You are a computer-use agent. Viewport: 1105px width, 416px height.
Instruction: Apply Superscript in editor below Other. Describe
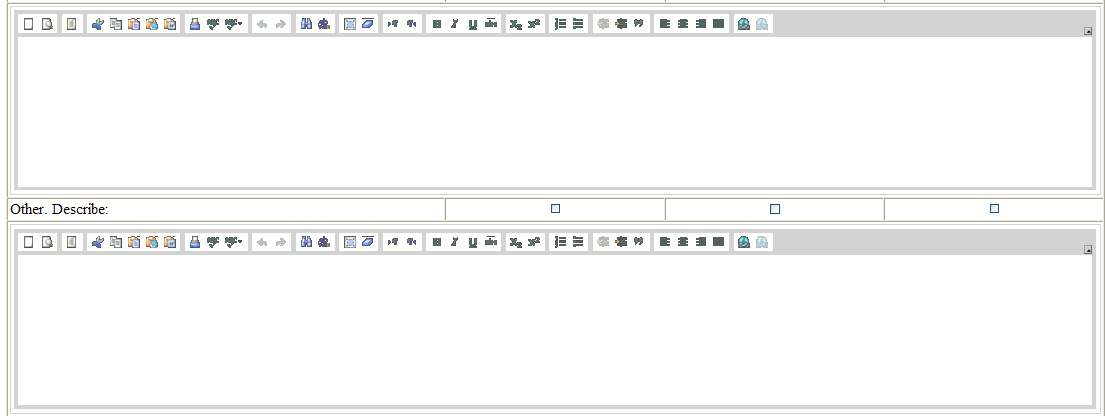click(534, 242)
